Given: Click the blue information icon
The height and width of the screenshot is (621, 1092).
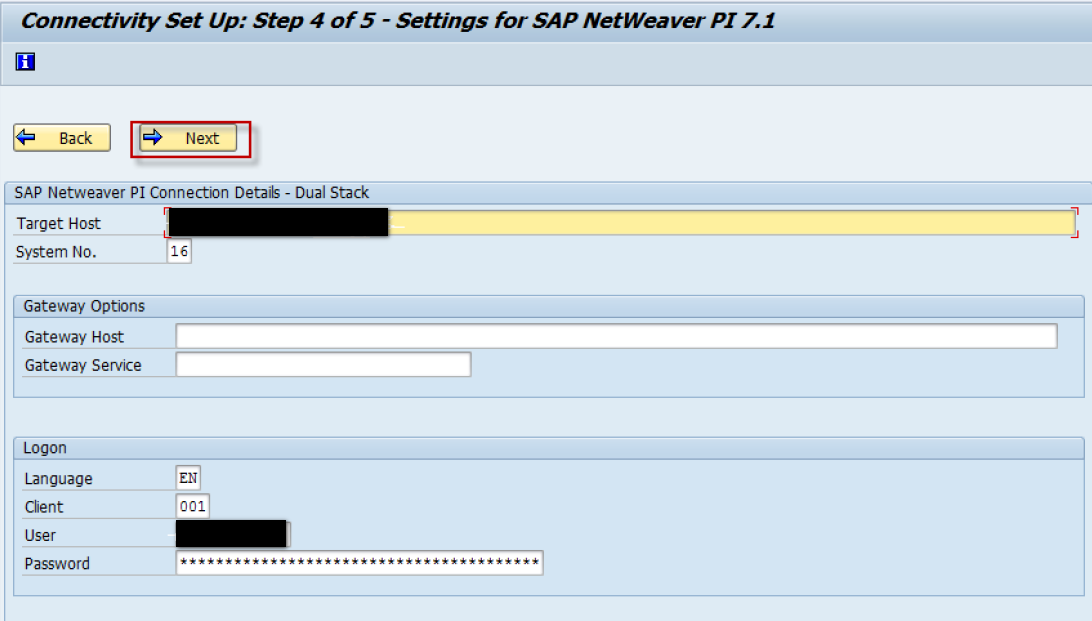Looking at the screenshot, I should [x=25, y=62].
